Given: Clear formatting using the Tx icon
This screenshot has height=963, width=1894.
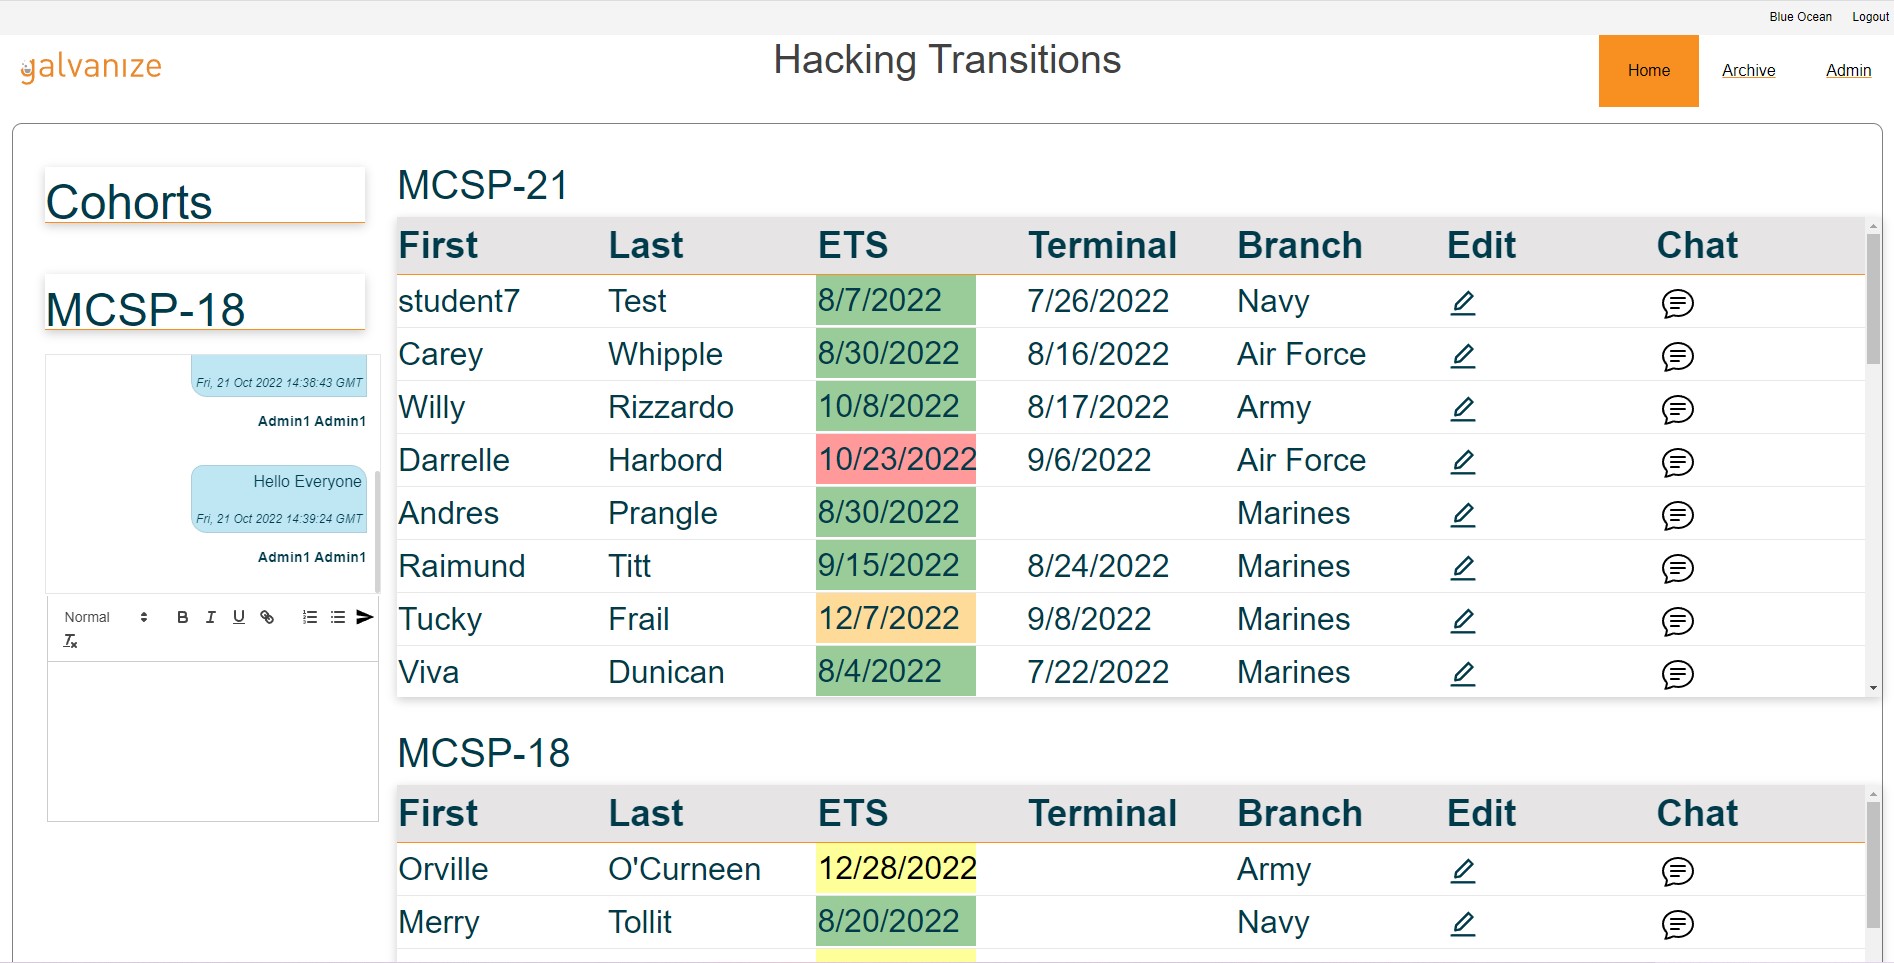Looking at the screenshot, I should pos(69,640).
